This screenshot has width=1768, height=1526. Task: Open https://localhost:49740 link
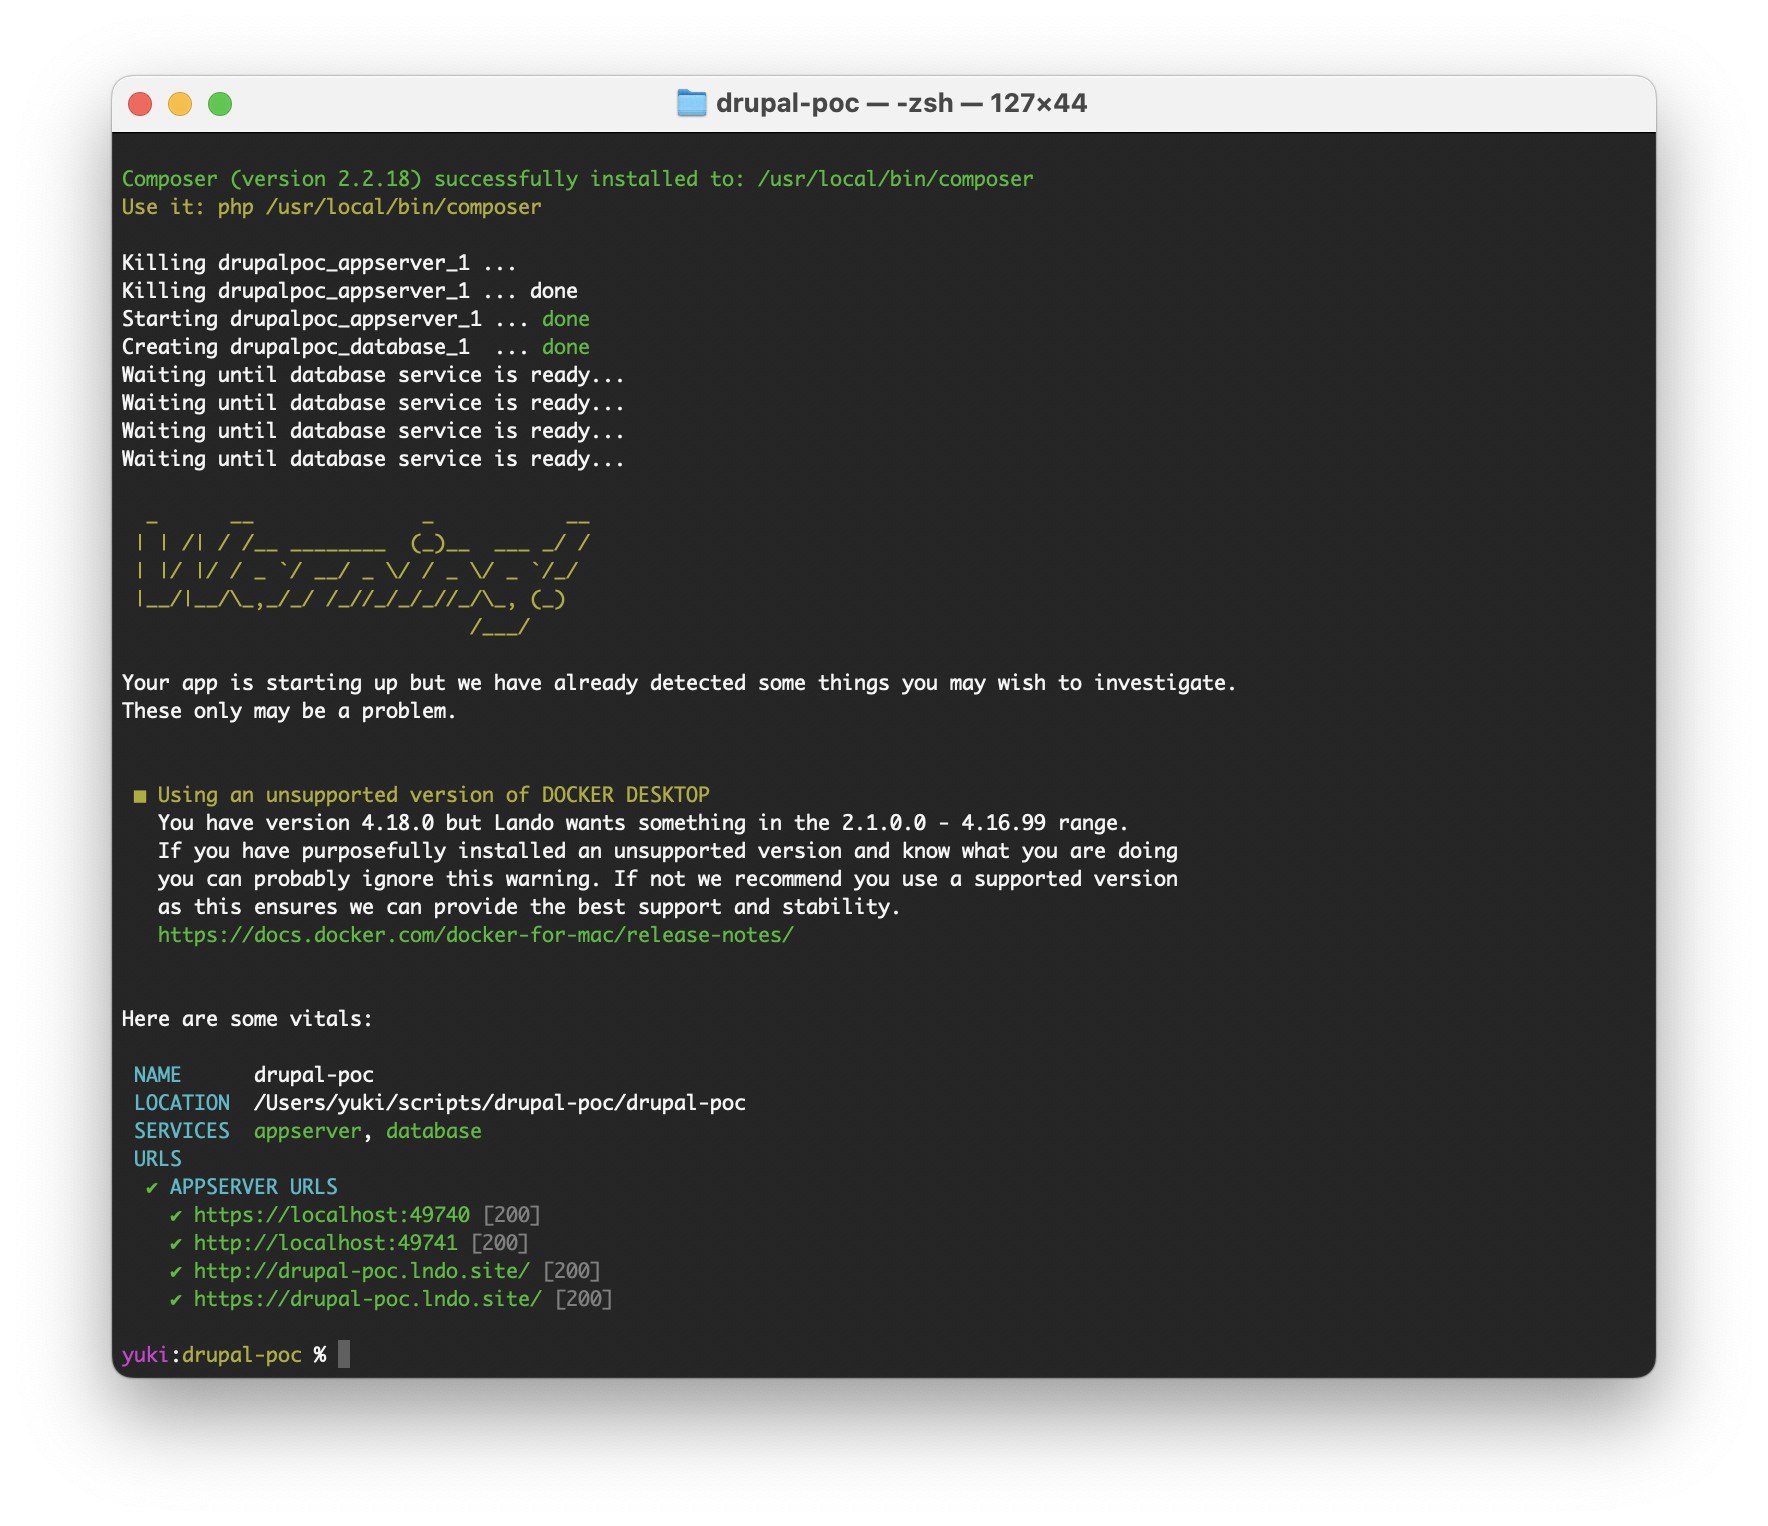tap(332, 1215)
